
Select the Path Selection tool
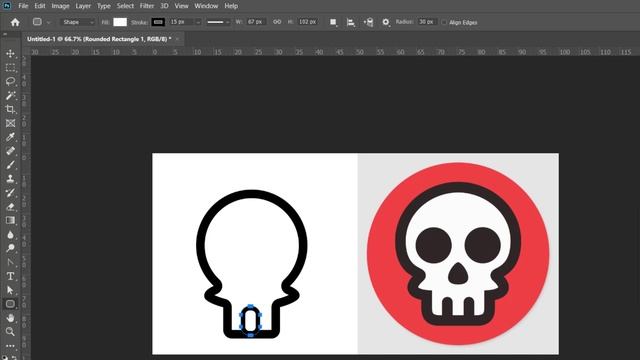tap(10, 290)
